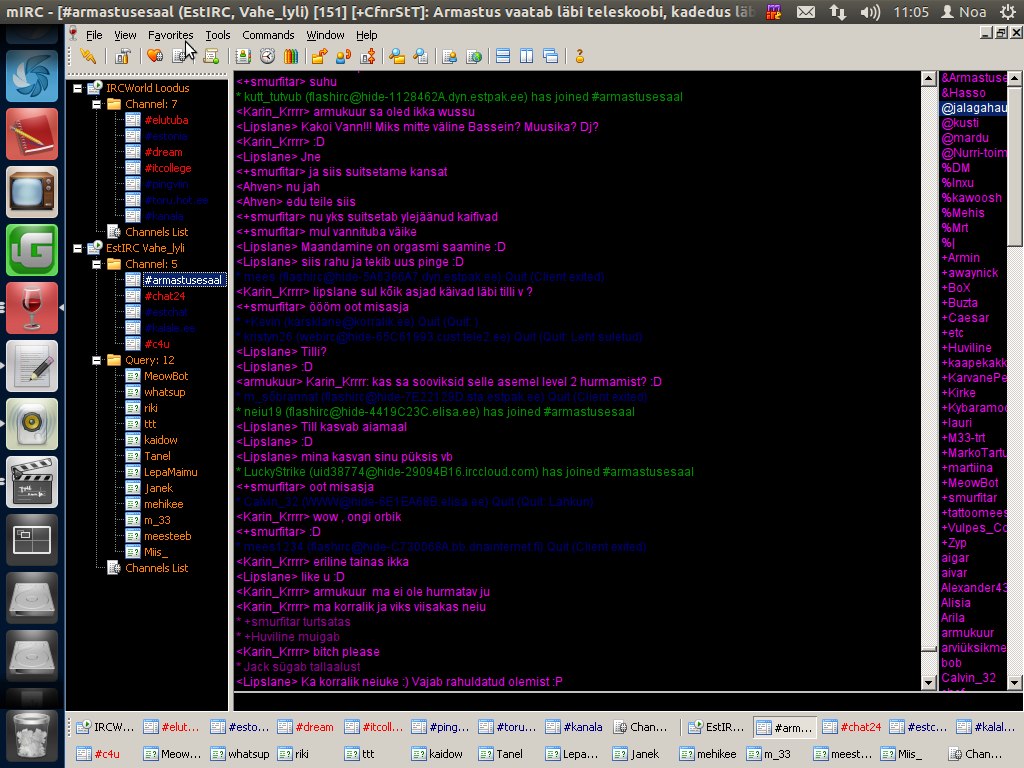The height and width of the screenshot is (768, 1024).
Task: Open the Timer clock toolbar icon
Action: click(x=267, y=57)
